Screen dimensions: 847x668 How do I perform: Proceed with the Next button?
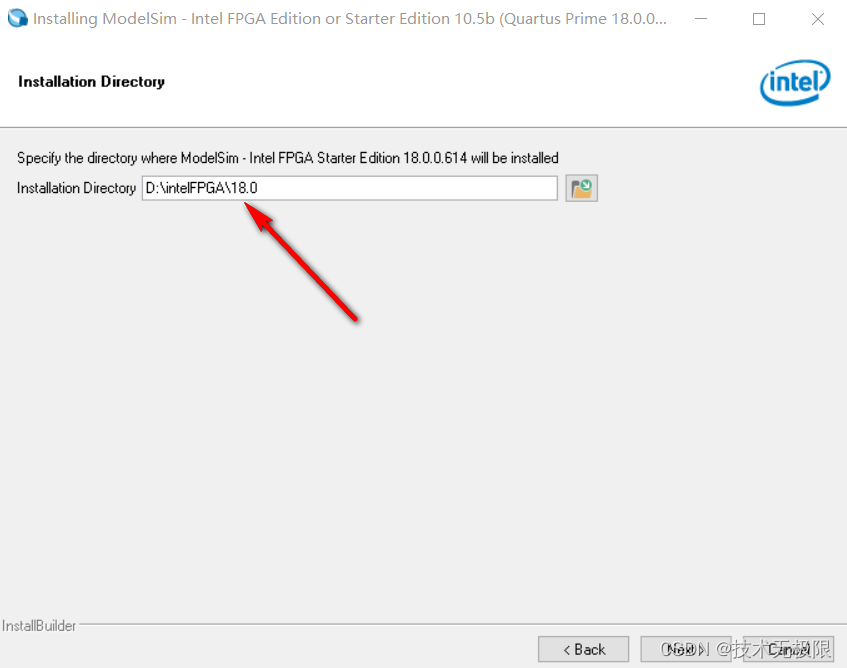coord(685,649)
